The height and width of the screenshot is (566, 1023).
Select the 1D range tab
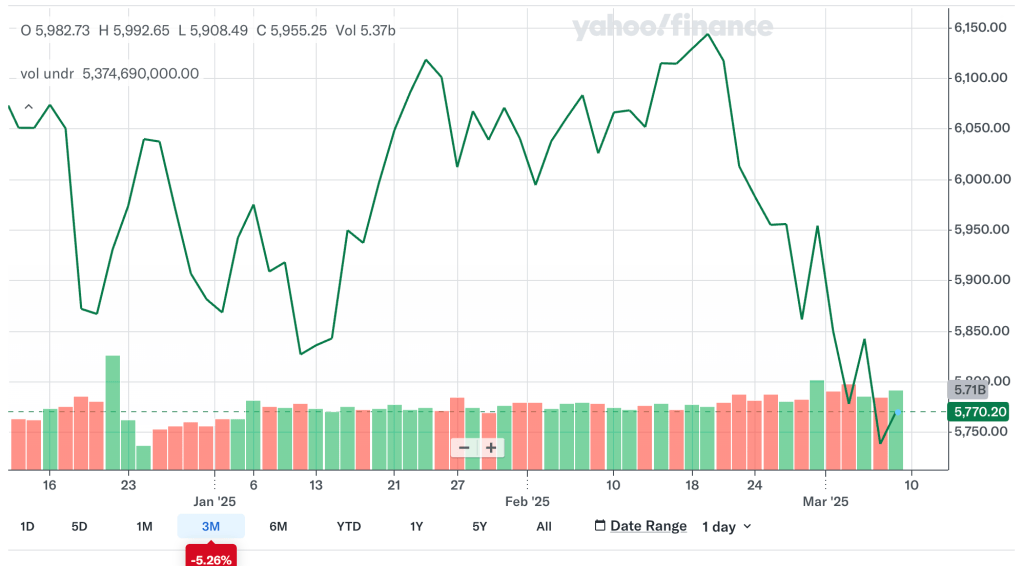point(27,526)
